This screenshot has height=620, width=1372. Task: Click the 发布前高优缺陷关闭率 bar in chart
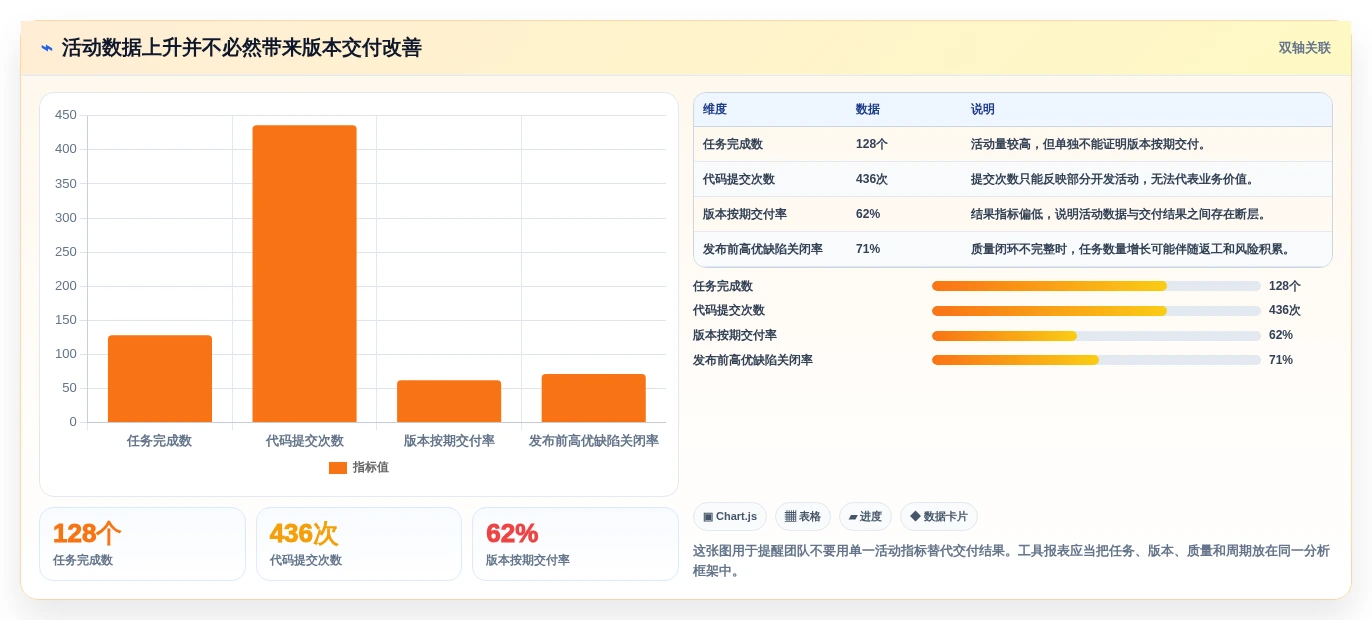pos(594,398)
